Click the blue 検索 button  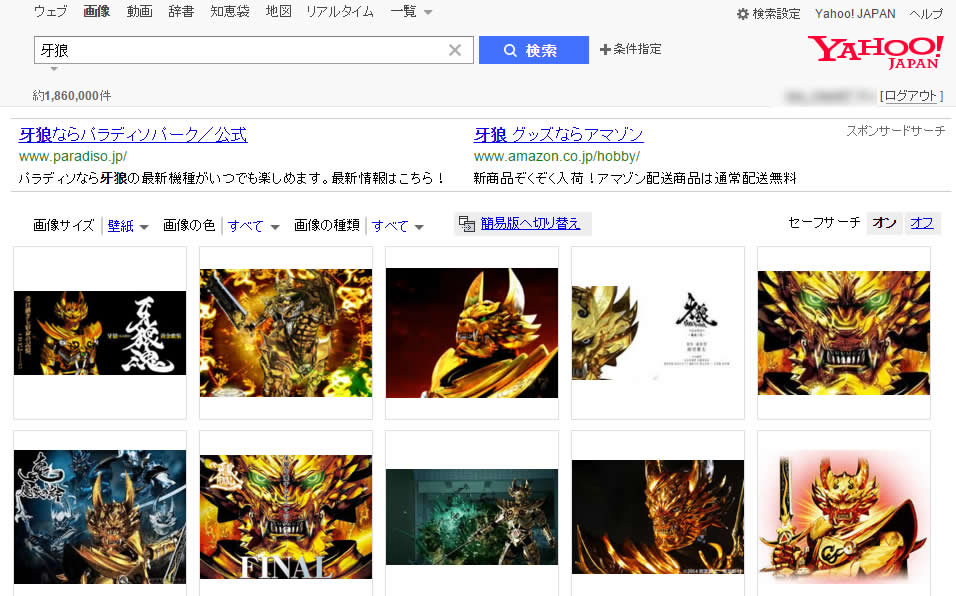point(534,50)
